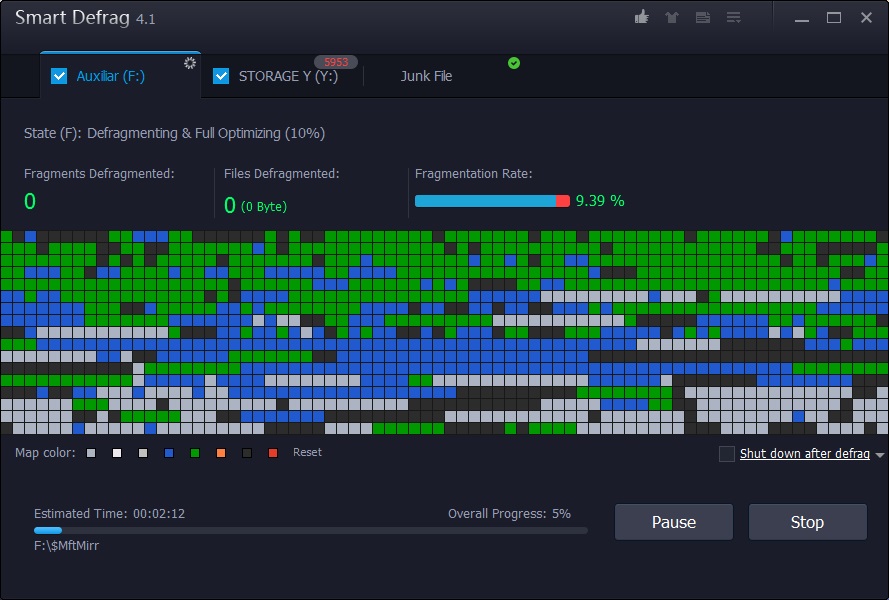Click the green checkmark on Junk File
Image resolution: width=889 pixels, height=600 pixels.
tap(514, 63)
